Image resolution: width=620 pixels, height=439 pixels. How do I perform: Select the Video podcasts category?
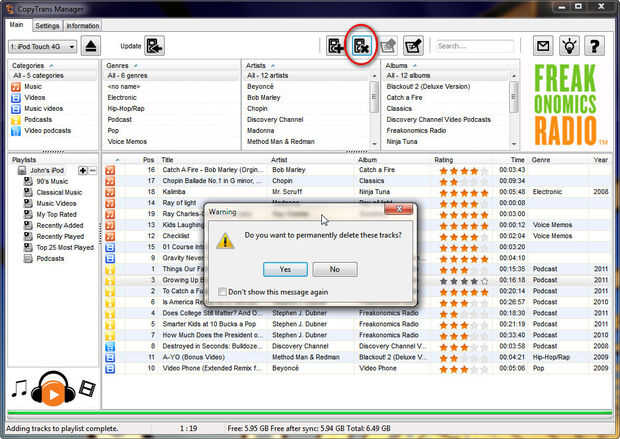(x=47, y=131)
